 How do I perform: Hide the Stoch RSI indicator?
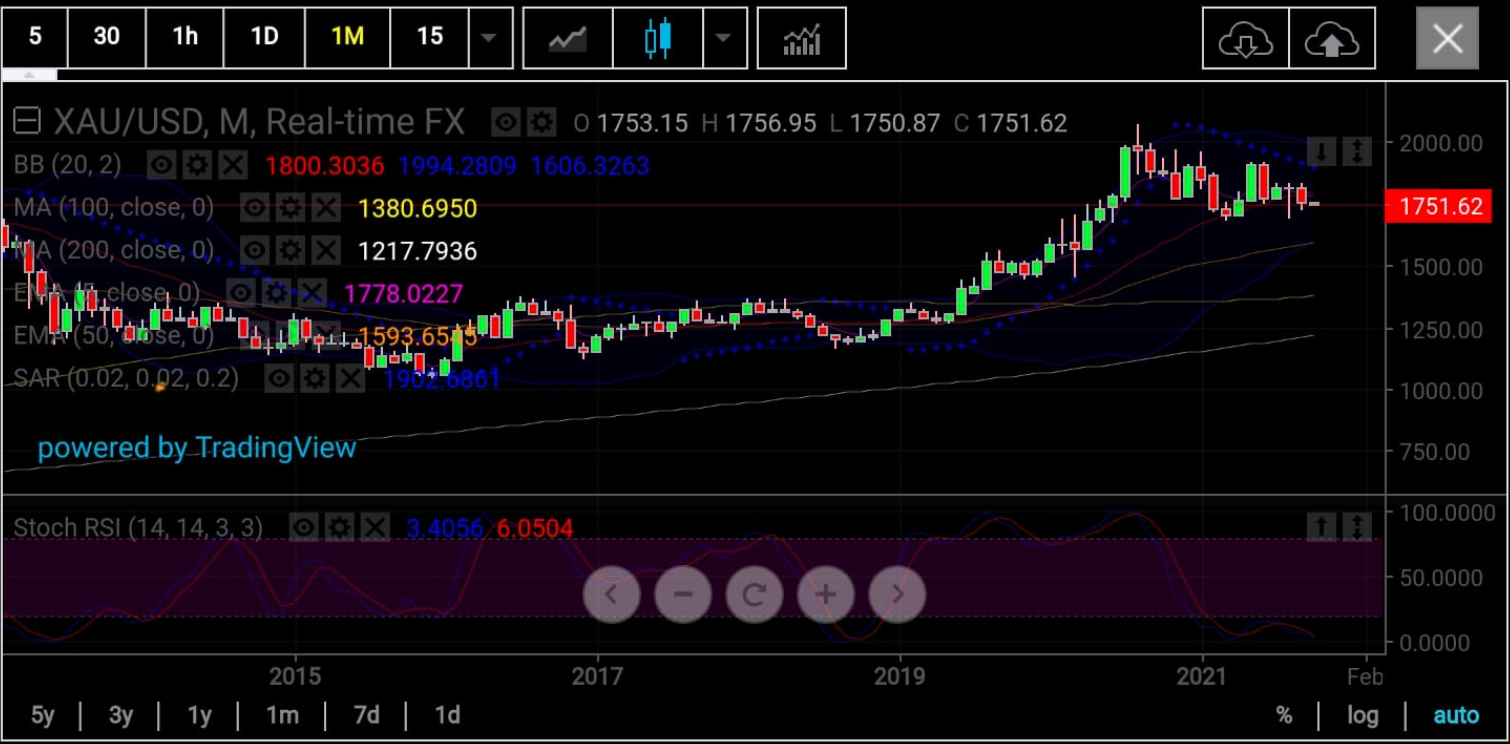pos(305,527)
